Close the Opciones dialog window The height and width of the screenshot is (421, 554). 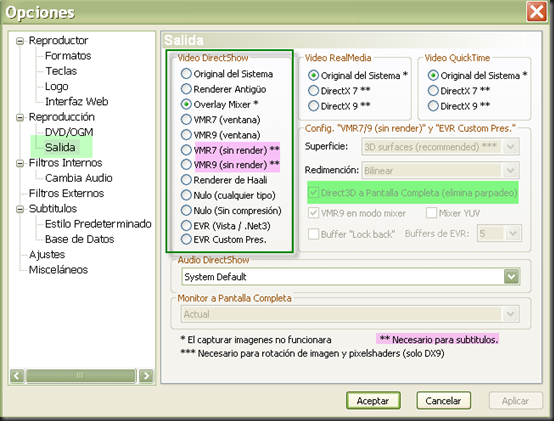point(537,12)
